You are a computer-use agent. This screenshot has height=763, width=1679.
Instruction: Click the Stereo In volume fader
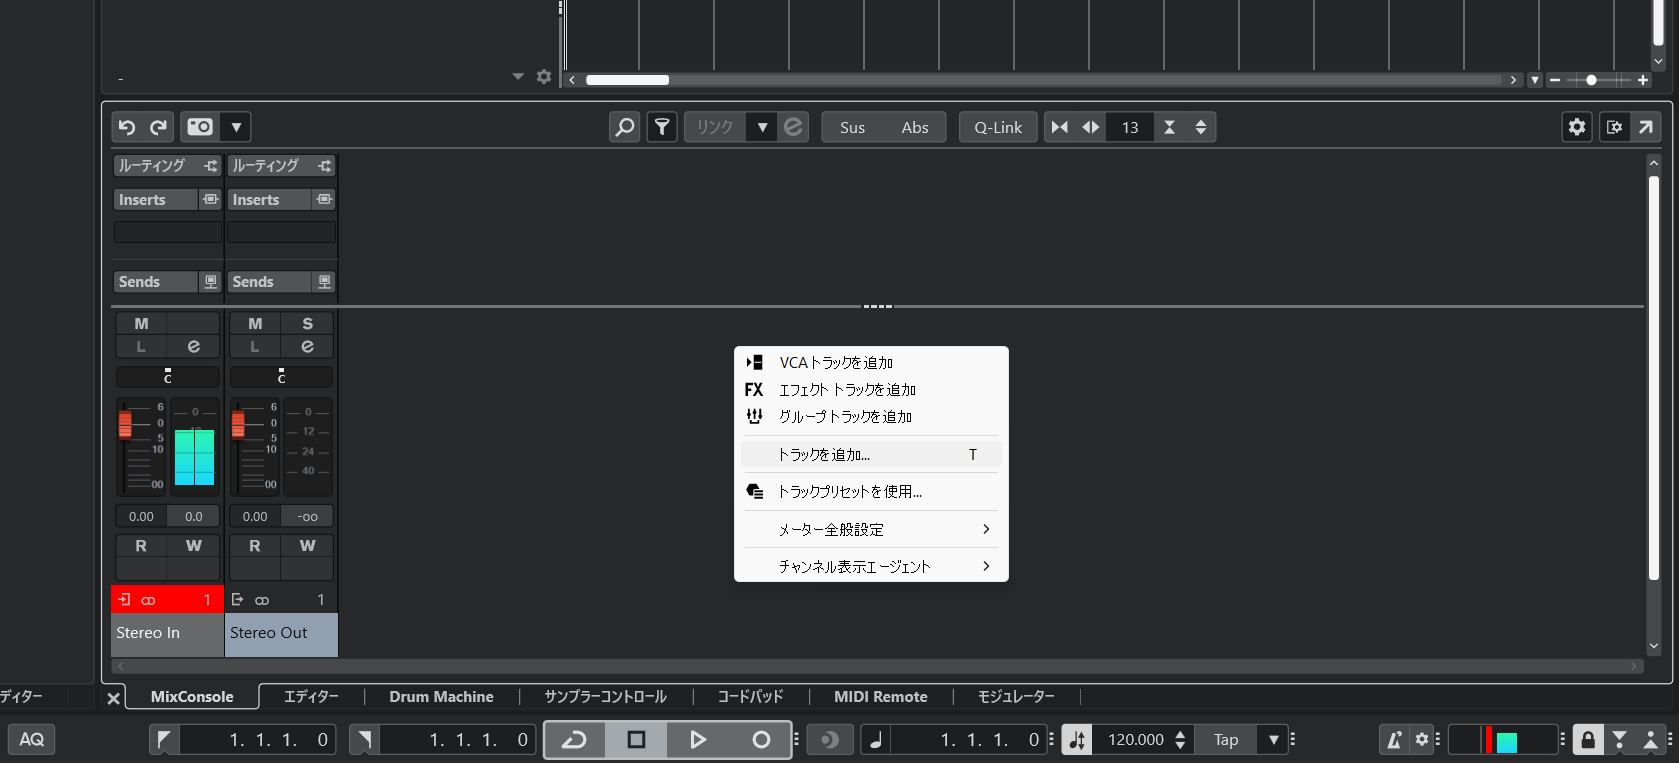point(125,423)
